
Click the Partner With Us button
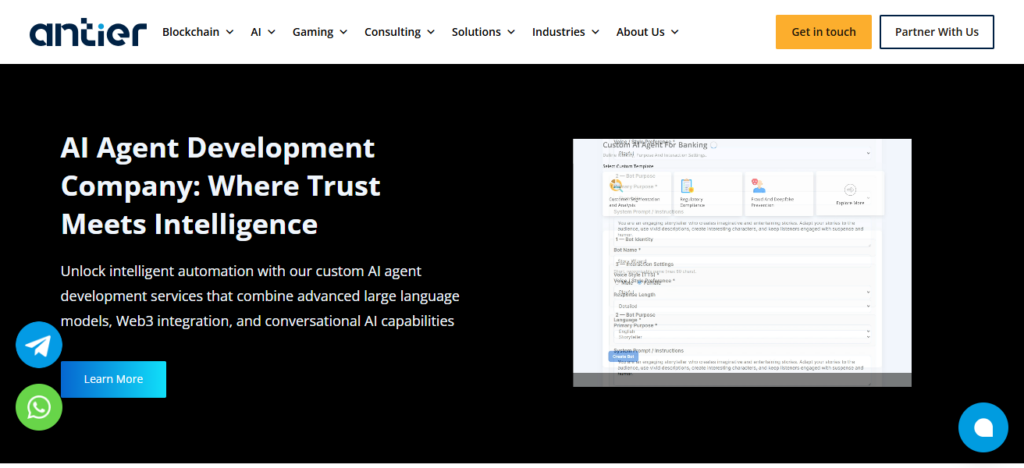click(x=936, y=32)
